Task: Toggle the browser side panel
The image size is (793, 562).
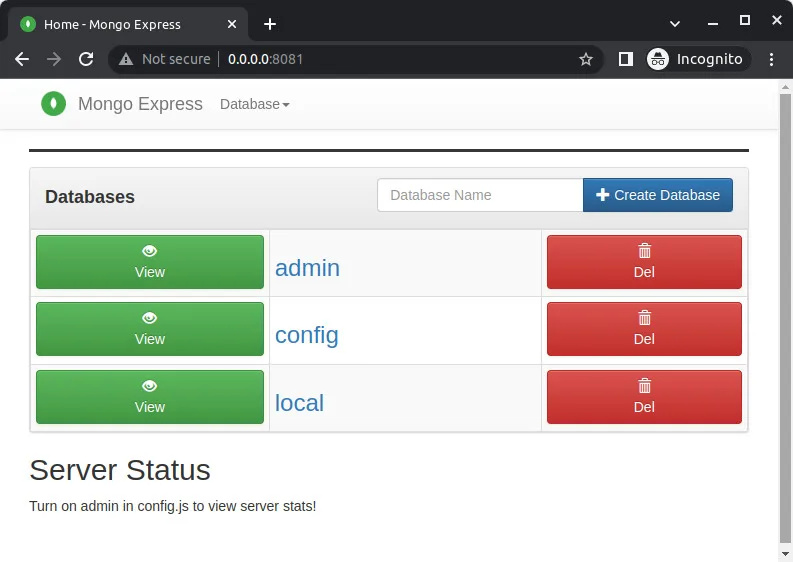Action: 626,59
